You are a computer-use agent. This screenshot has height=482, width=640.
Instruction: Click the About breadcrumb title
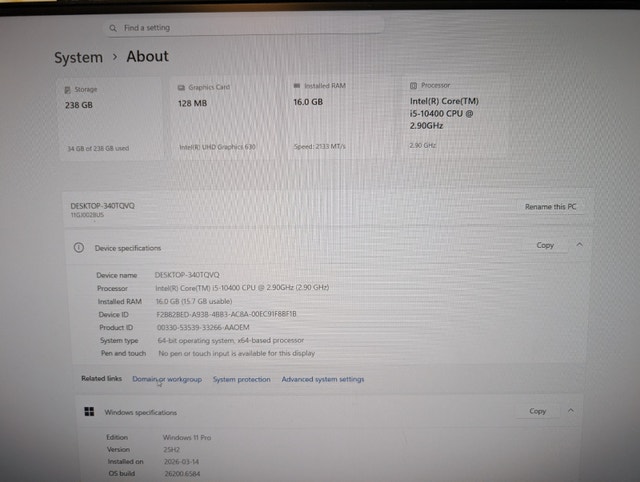click(147, 56)
